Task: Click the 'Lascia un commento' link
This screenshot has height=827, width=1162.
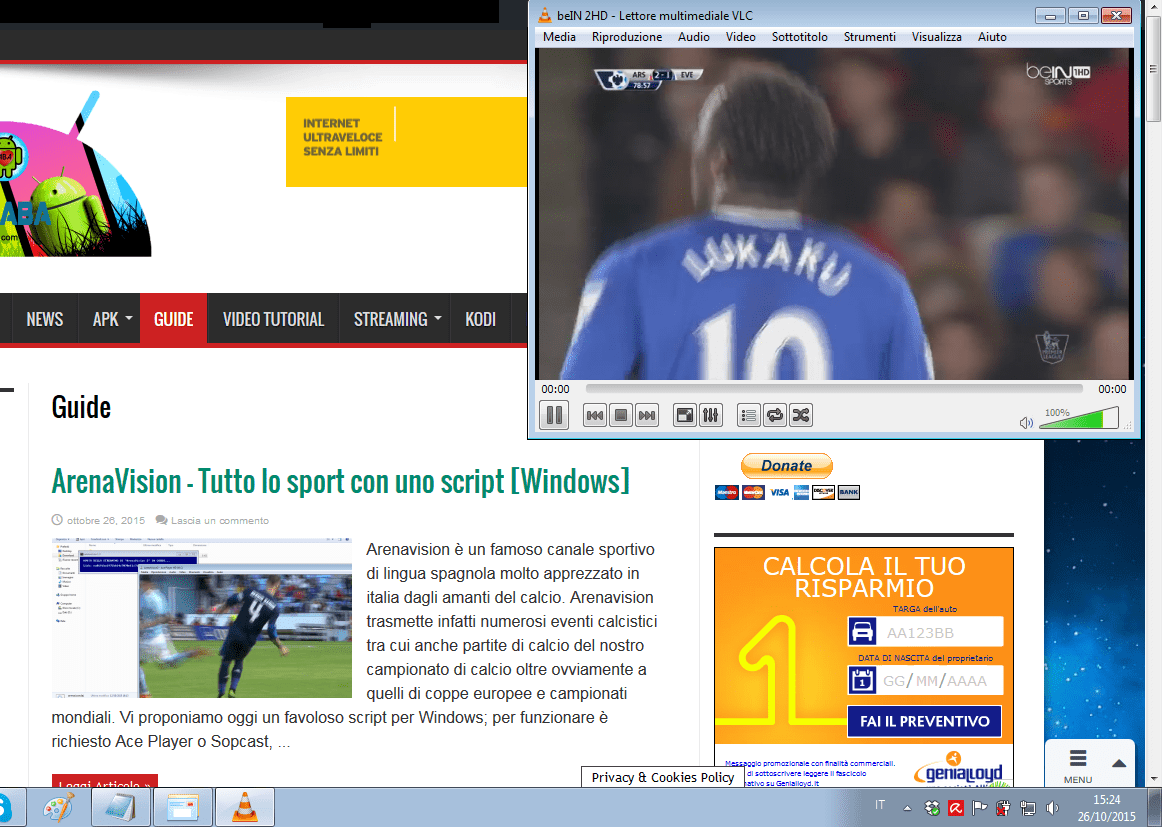Action: click(219, 521)
